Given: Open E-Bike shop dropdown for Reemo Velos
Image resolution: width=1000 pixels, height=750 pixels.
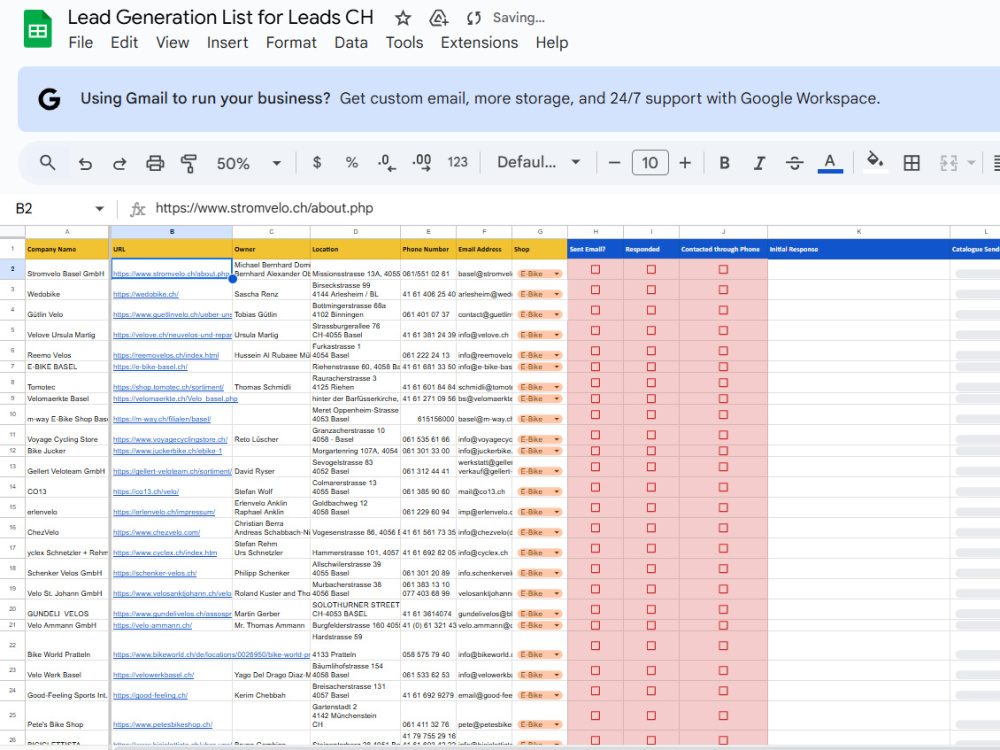Looking at the screenshot, I should [x=557, y=355].
